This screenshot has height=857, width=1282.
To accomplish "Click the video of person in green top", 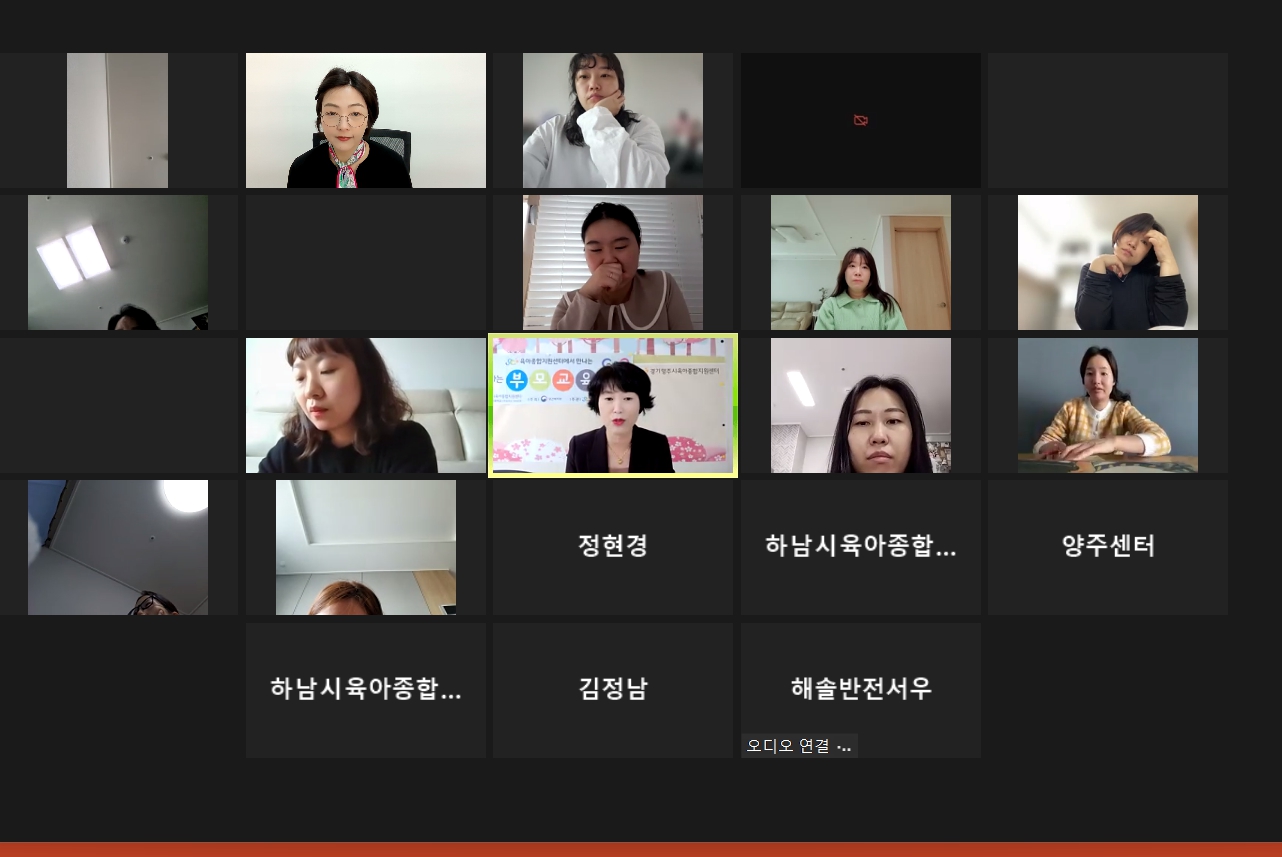I will pyautogui.click(x=861, y=262).
